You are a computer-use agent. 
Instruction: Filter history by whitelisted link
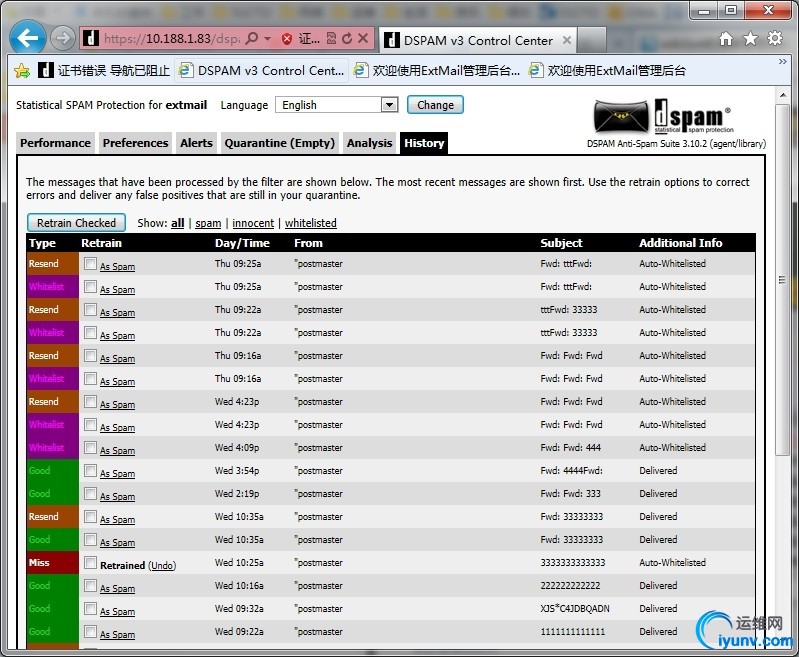[310, 223]
